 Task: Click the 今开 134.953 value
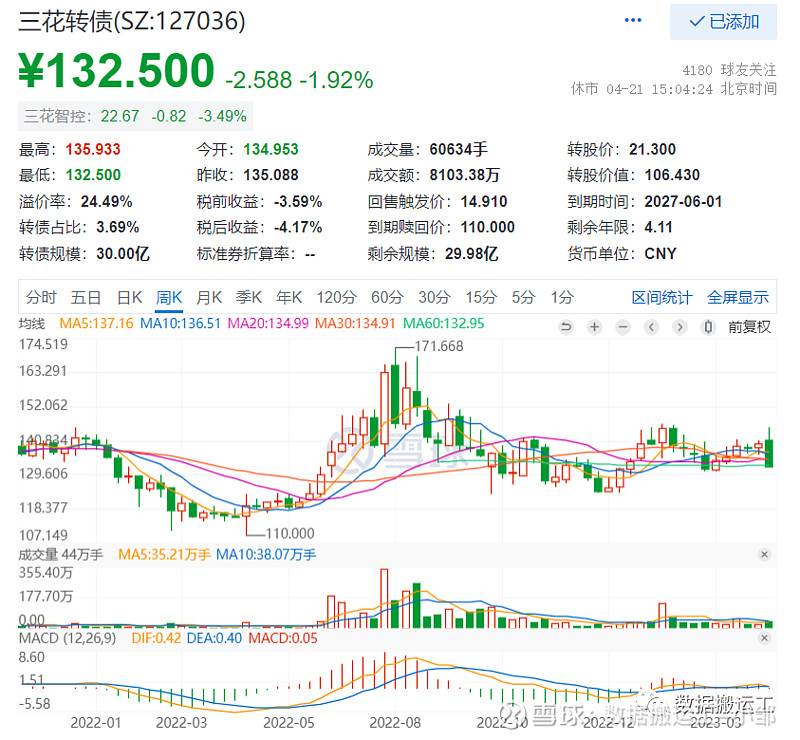[x=270, y=150]
